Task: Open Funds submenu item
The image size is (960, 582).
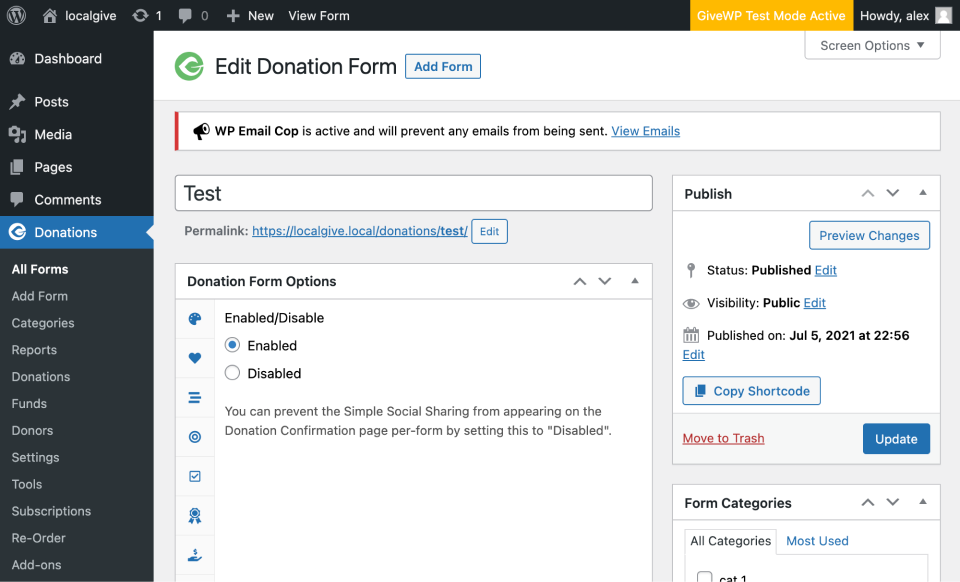Action: click(x=29, y=404)
